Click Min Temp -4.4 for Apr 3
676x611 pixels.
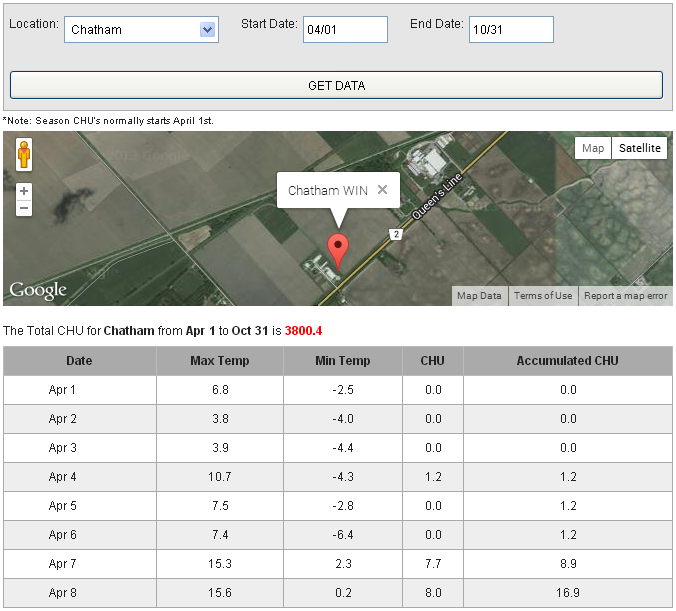[343, 448]
